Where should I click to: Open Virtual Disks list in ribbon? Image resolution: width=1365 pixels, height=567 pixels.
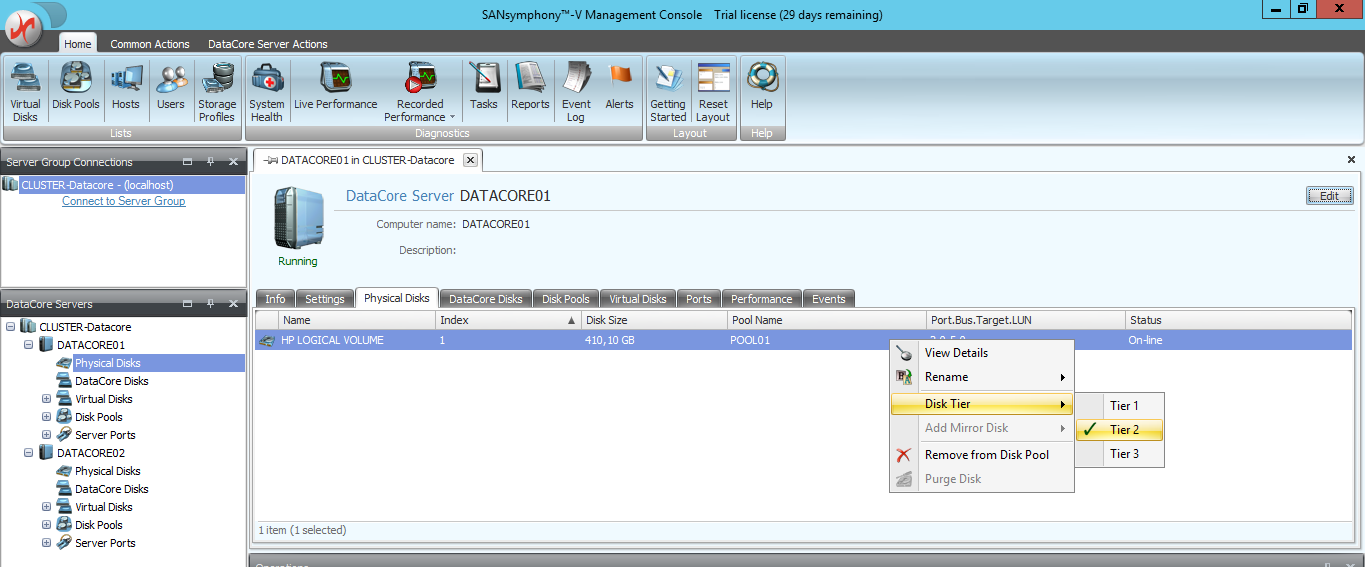25,92
